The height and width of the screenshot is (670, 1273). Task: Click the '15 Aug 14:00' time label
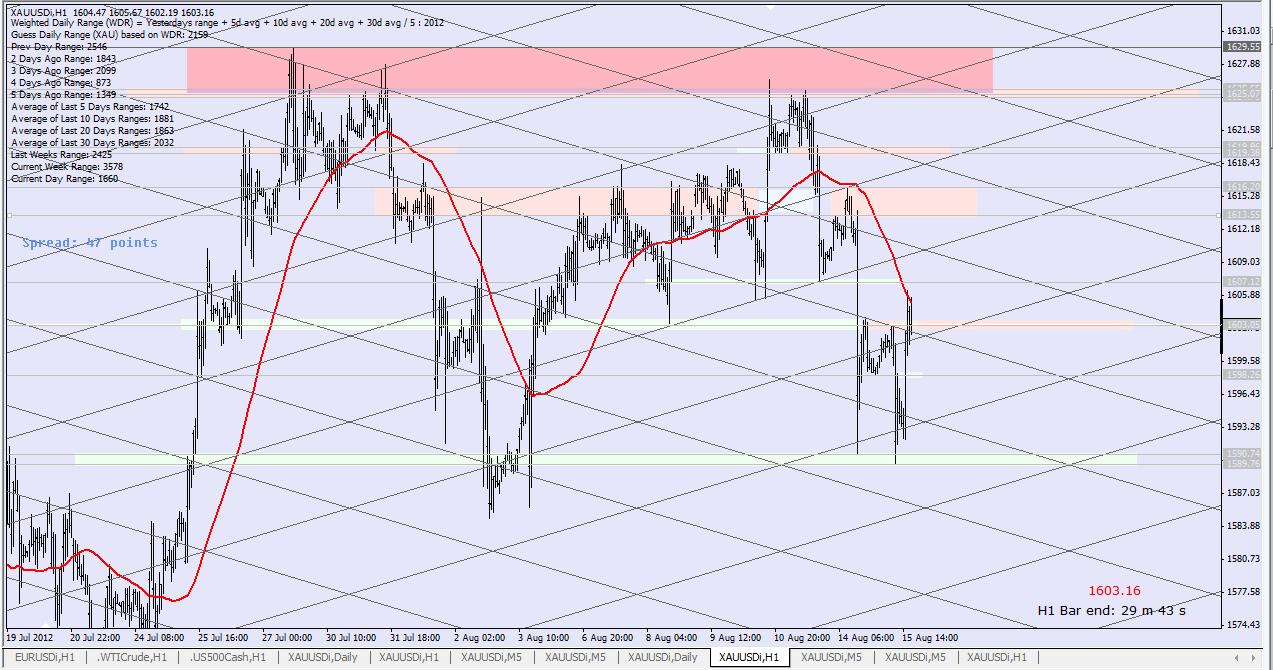pos(930,637)
